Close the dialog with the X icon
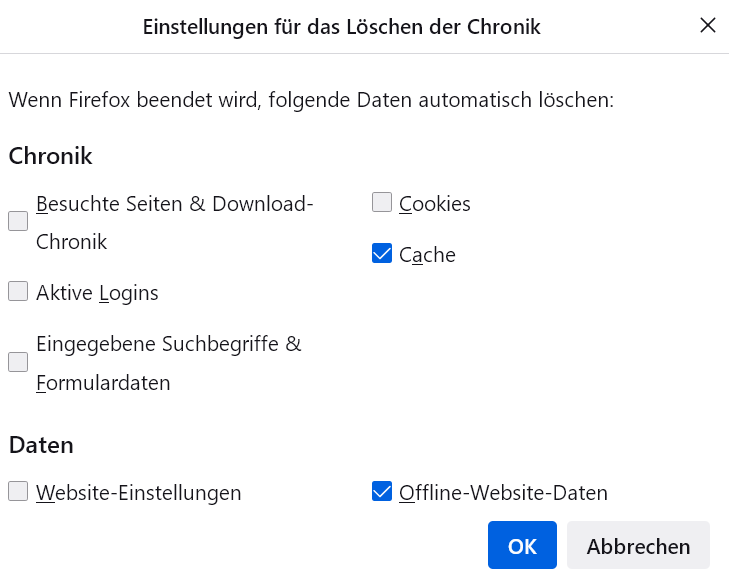The width and height of the screenshot is (729, 579). click(x=708, y=26)
